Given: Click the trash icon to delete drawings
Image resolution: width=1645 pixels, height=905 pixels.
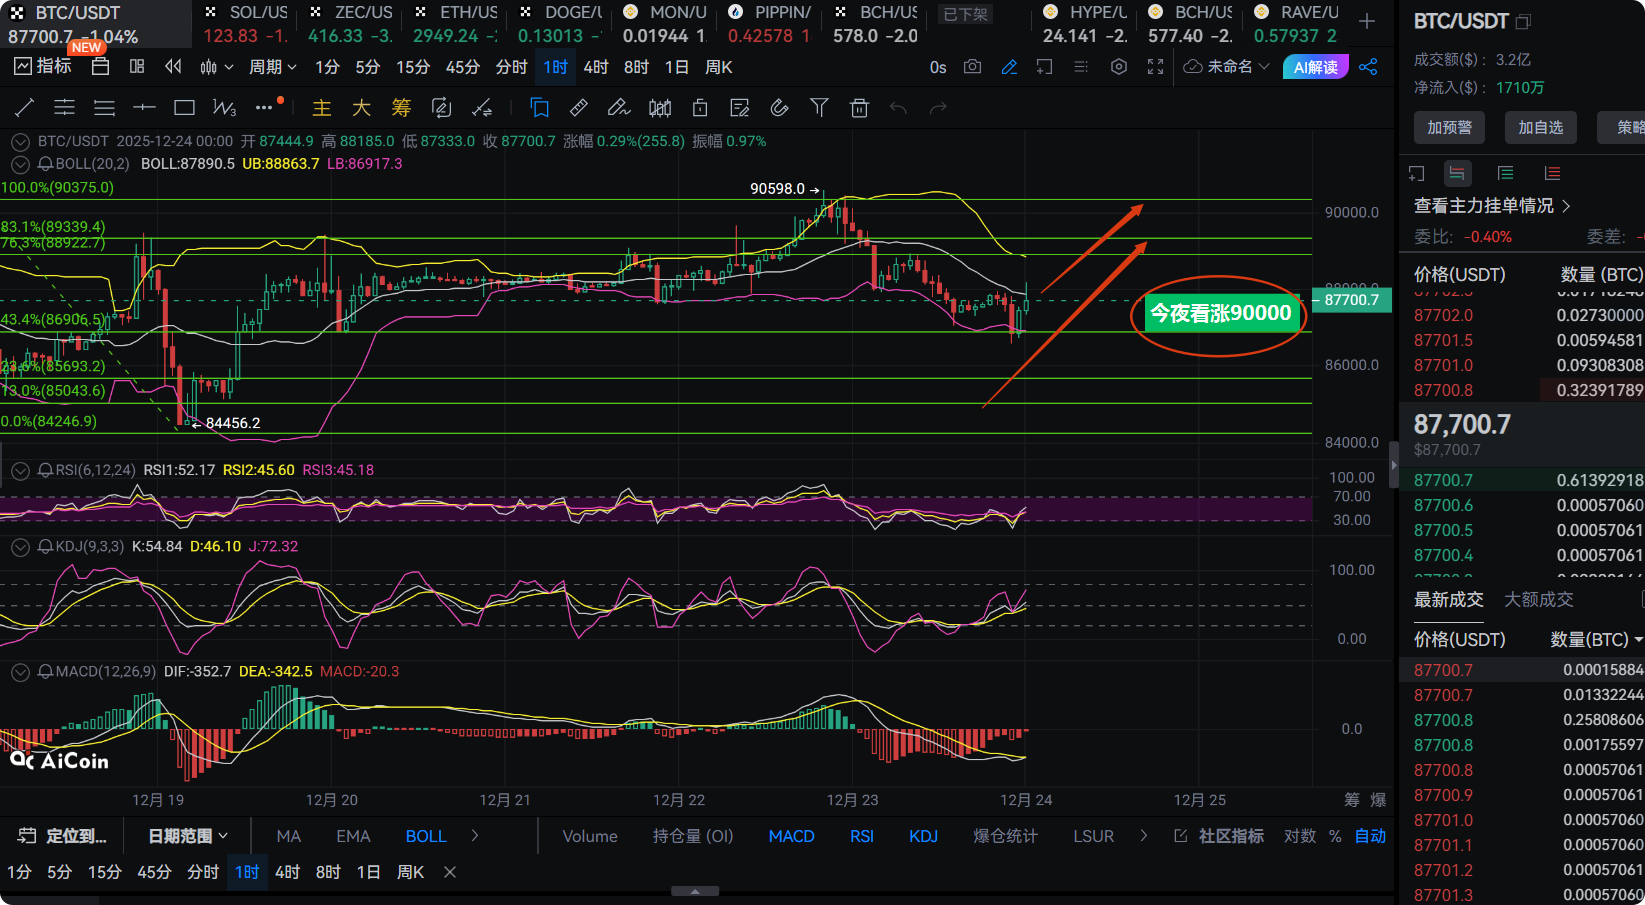Looking at the screenshot, I should (x=859, y=108).
